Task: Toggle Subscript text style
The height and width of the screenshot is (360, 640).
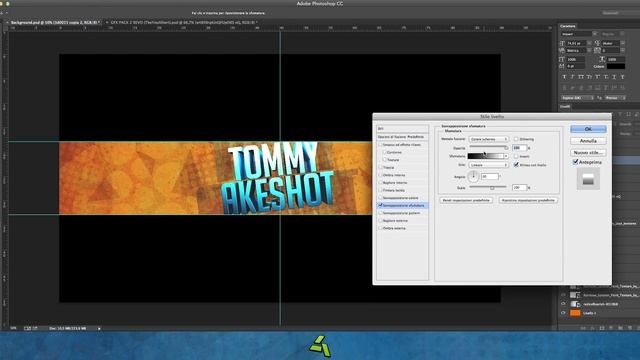Action: coord(606,77)
